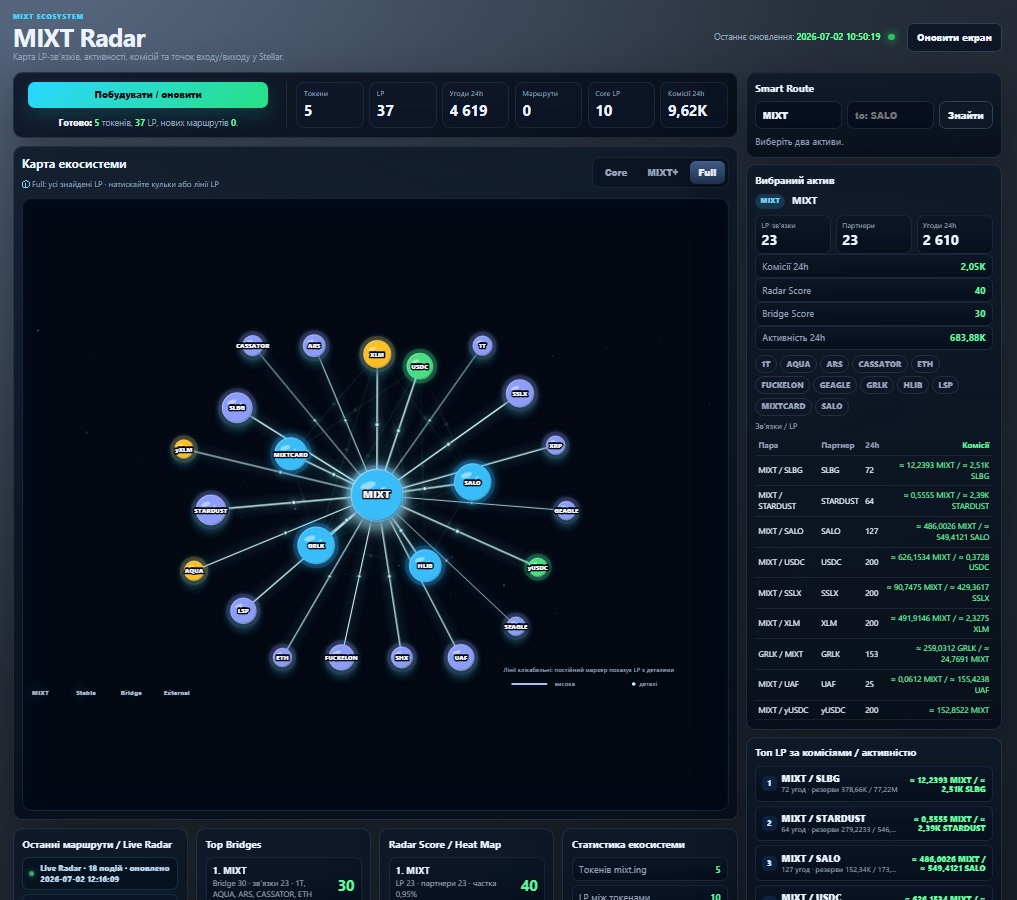The height and width of the screenshot is (900, 1017).
Task: Click the Побудувати / оновити button
Action: [x=148, y=95]
